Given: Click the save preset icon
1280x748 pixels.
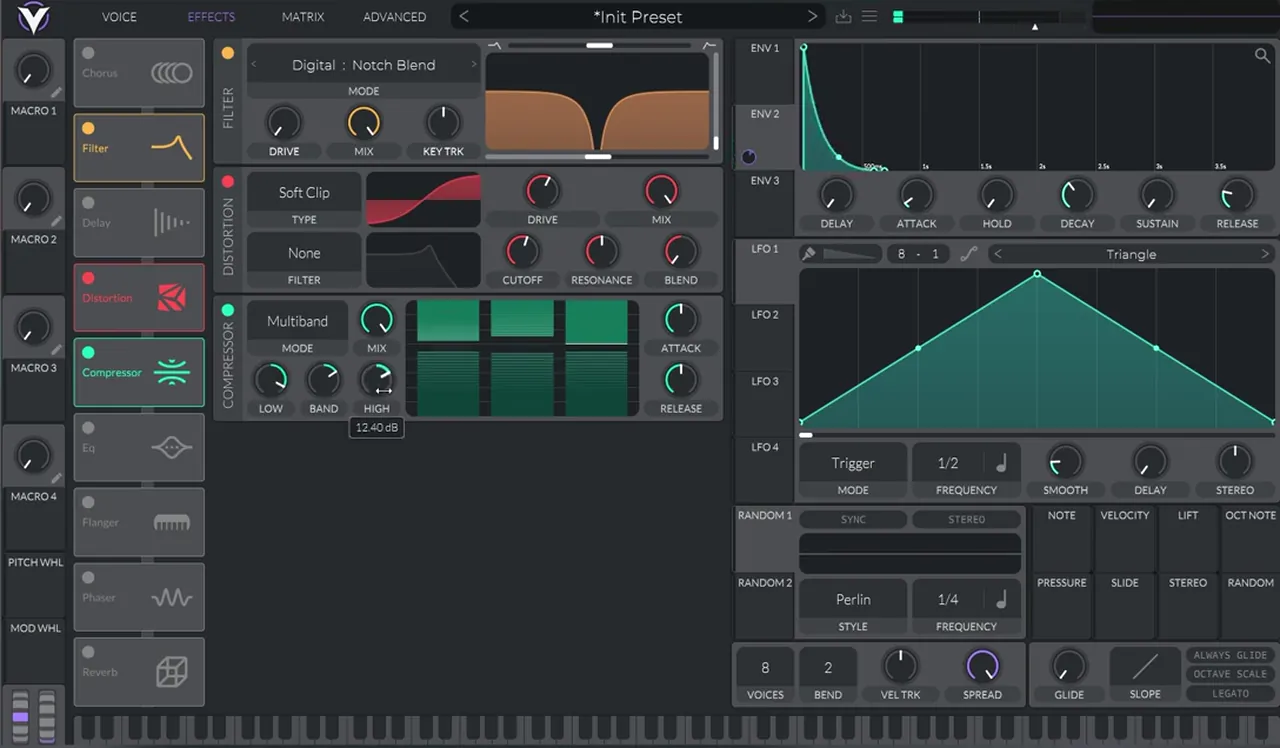Looking at the screenshot, I should [843, 17].
